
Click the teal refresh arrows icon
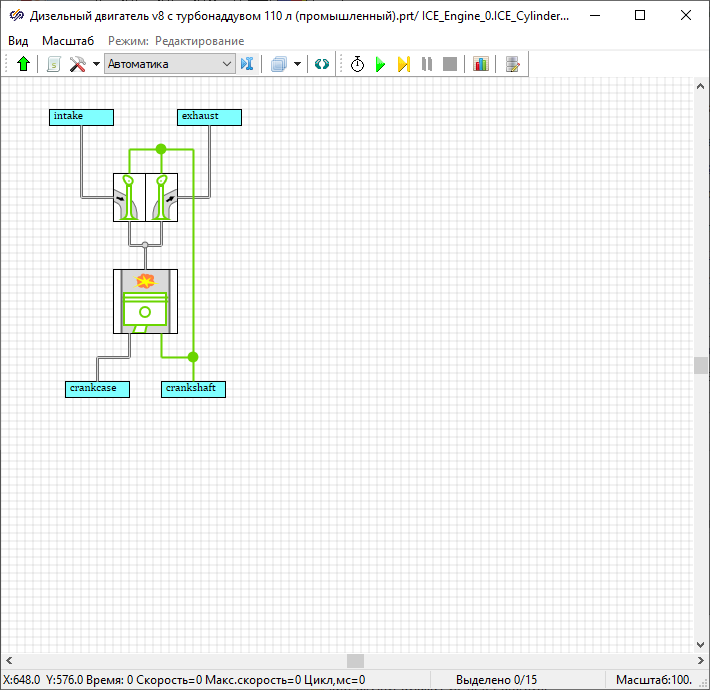tap(321, 64)
